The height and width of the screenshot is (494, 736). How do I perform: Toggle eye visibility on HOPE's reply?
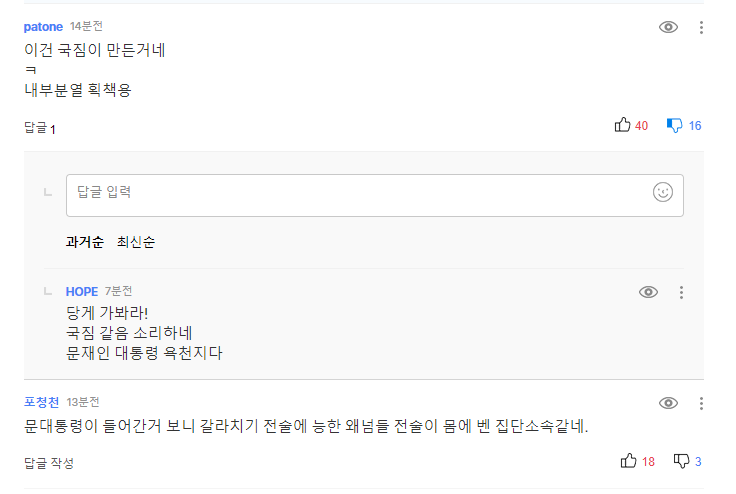649,292
